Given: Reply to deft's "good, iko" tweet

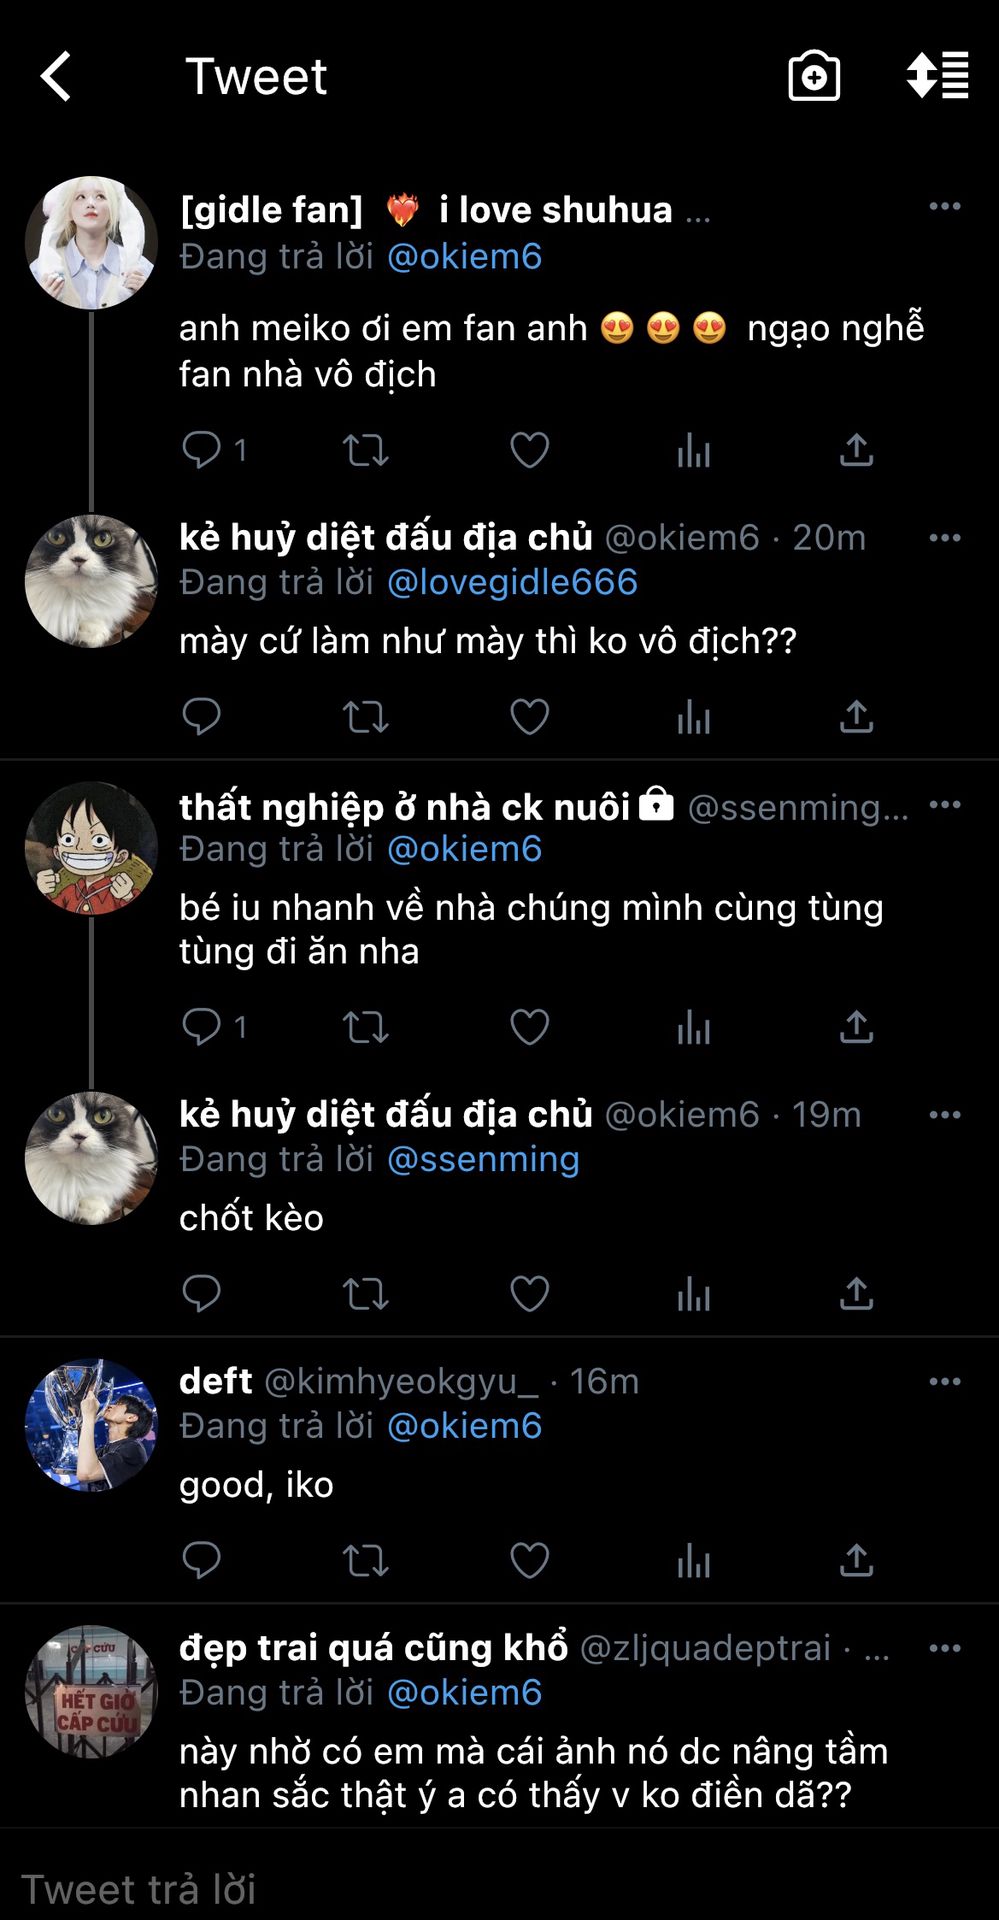Looking at the screenshot, I should click(x=201, y=1560).
